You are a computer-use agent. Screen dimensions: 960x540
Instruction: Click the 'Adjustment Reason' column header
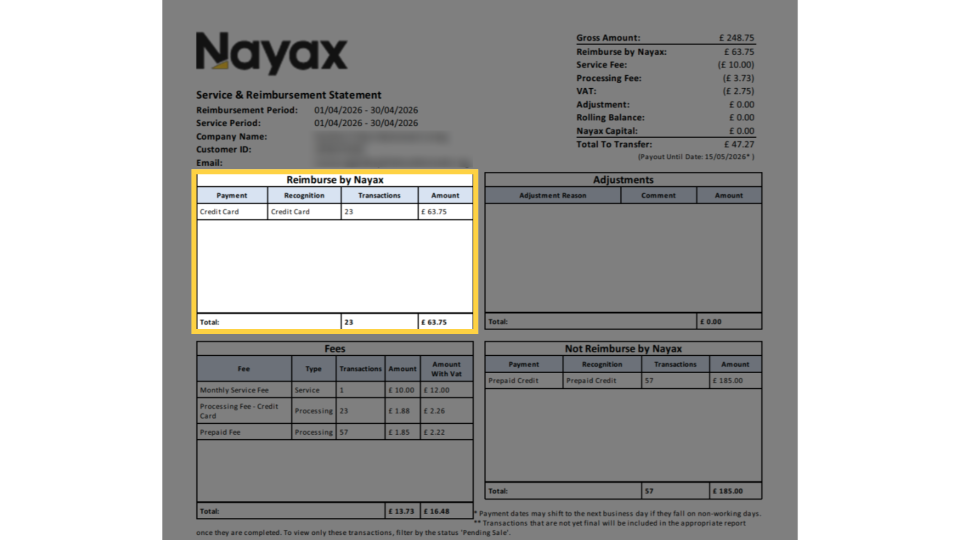553,195
